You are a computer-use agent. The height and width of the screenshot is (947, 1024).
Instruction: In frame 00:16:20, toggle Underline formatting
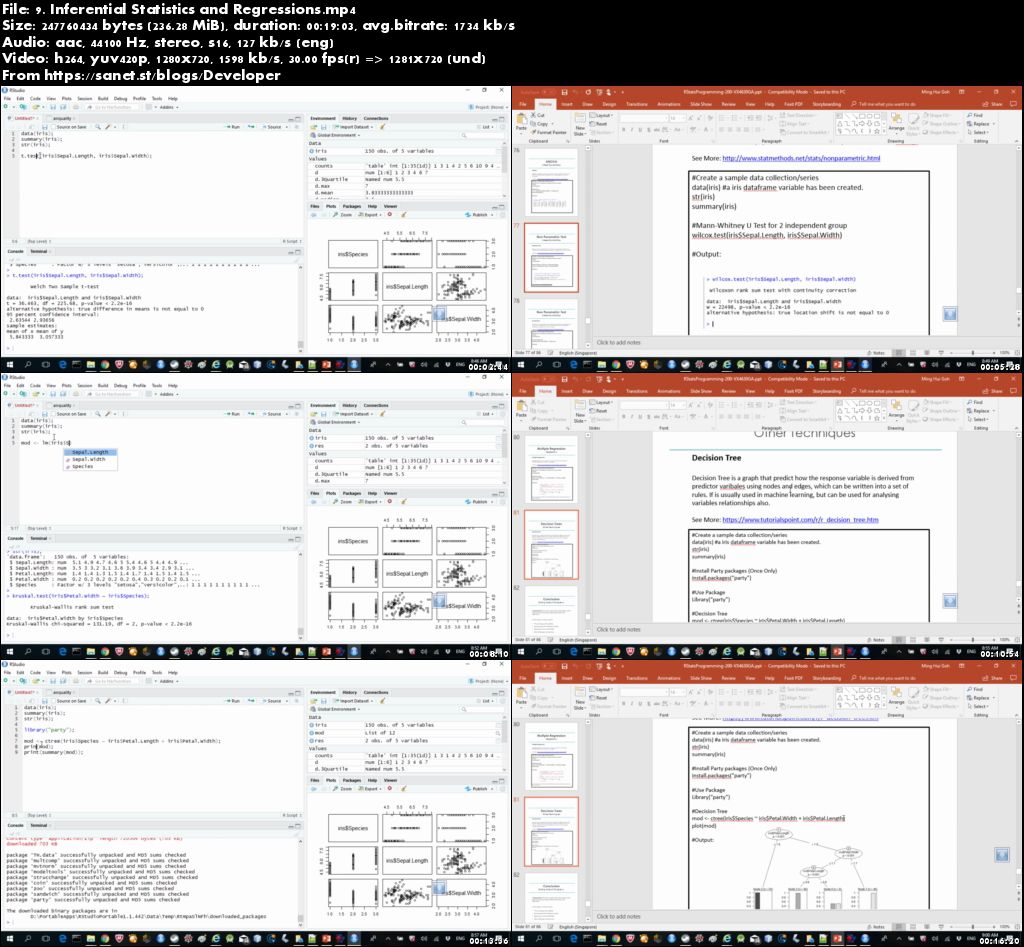coord(640,703)
